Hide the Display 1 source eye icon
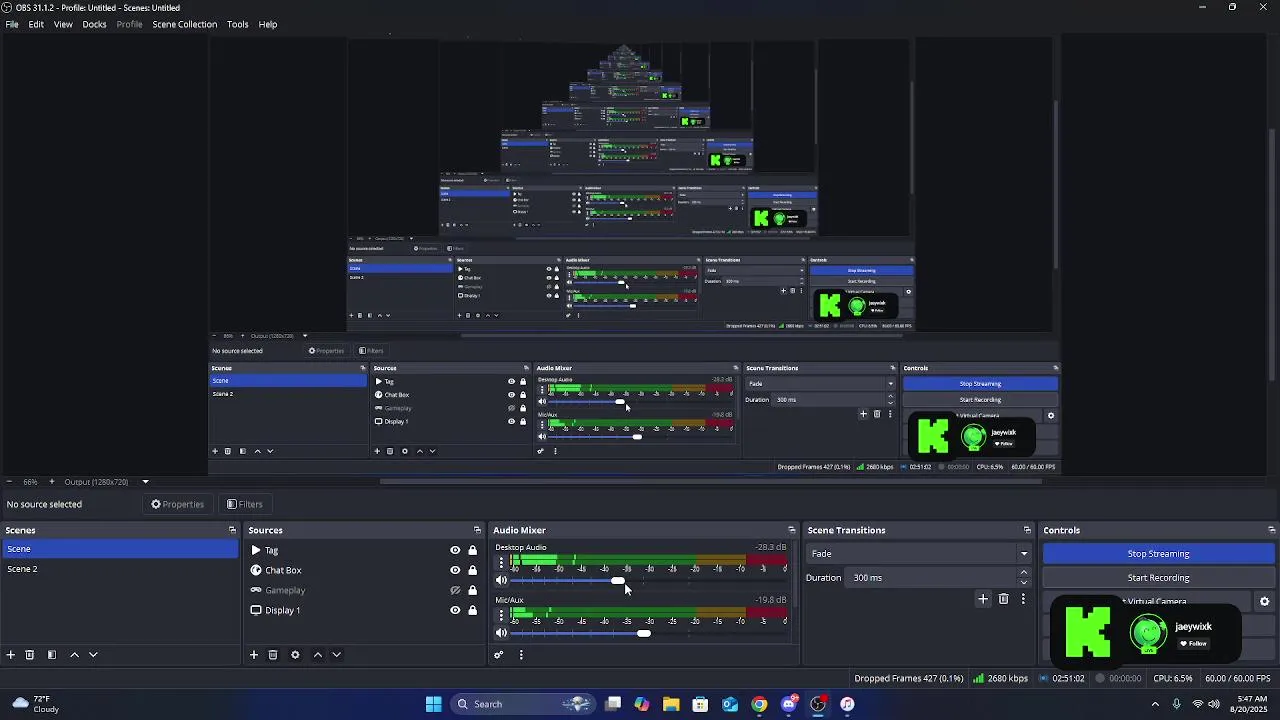The image size is (1280, 720). tap(455, 610)
